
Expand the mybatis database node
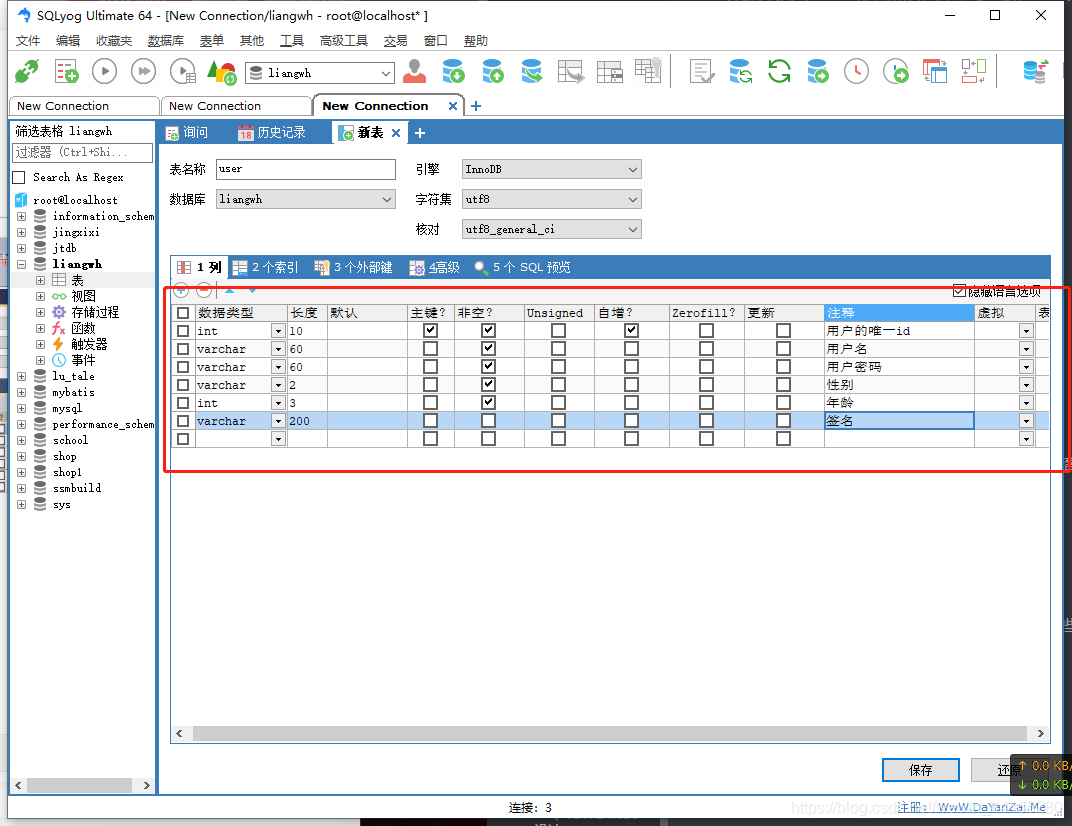[x=21, y=392]
